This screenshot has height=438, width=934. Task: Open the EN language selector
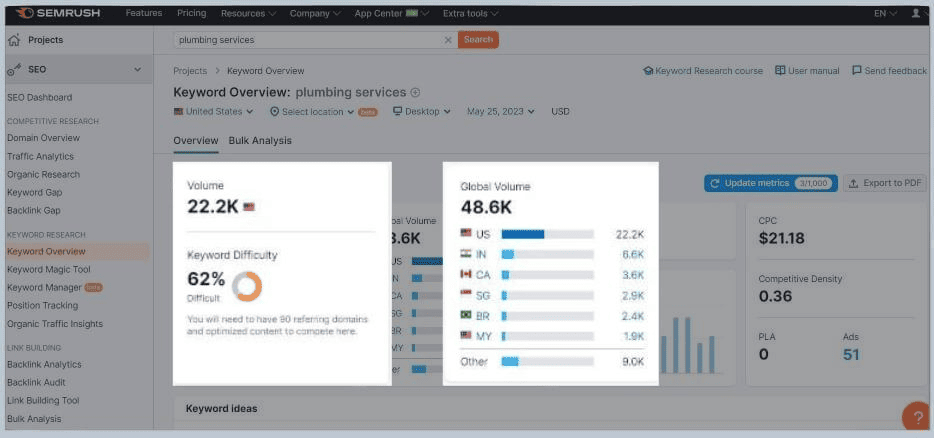[x=885, y=14]
